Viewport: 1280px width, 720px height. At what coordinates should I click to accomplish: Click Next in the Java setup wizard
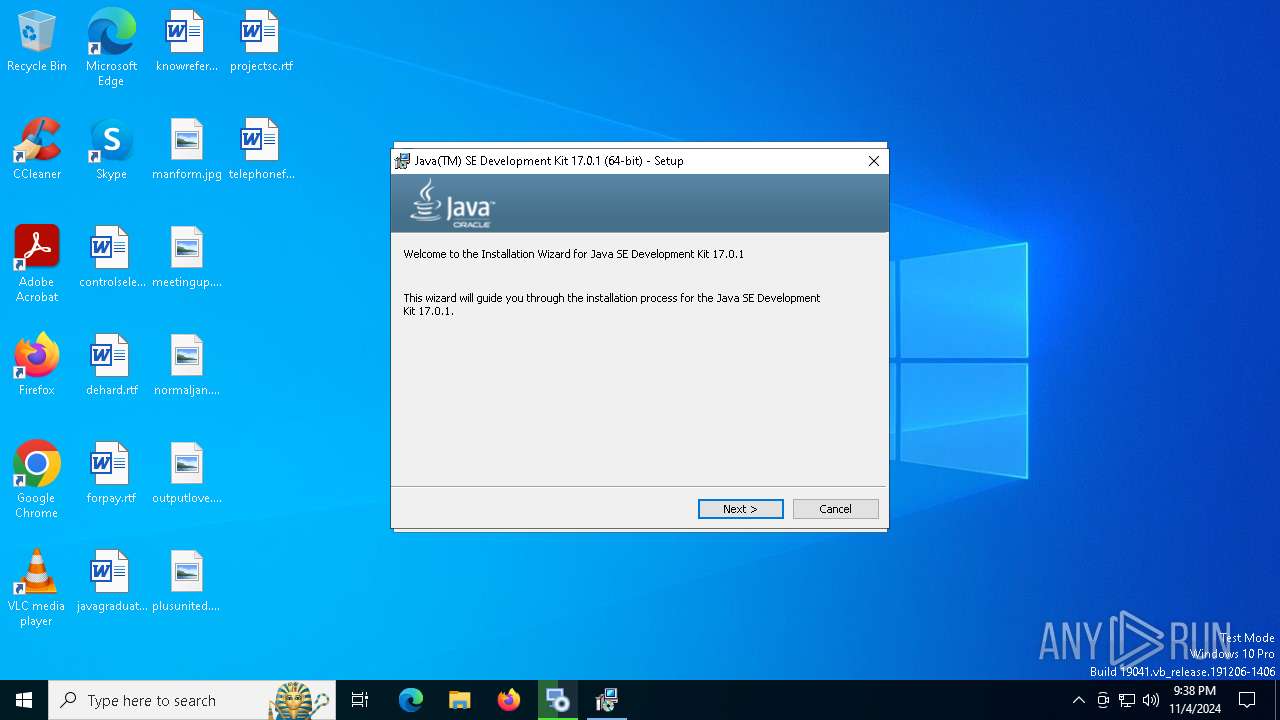pyautogui.click(x=741, y=509)
